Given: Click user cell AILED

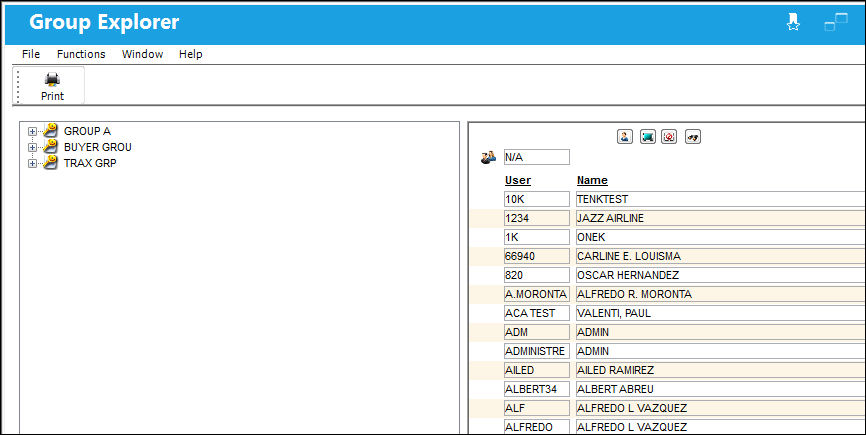Looking at the screenshot, I should click(536, 370).
